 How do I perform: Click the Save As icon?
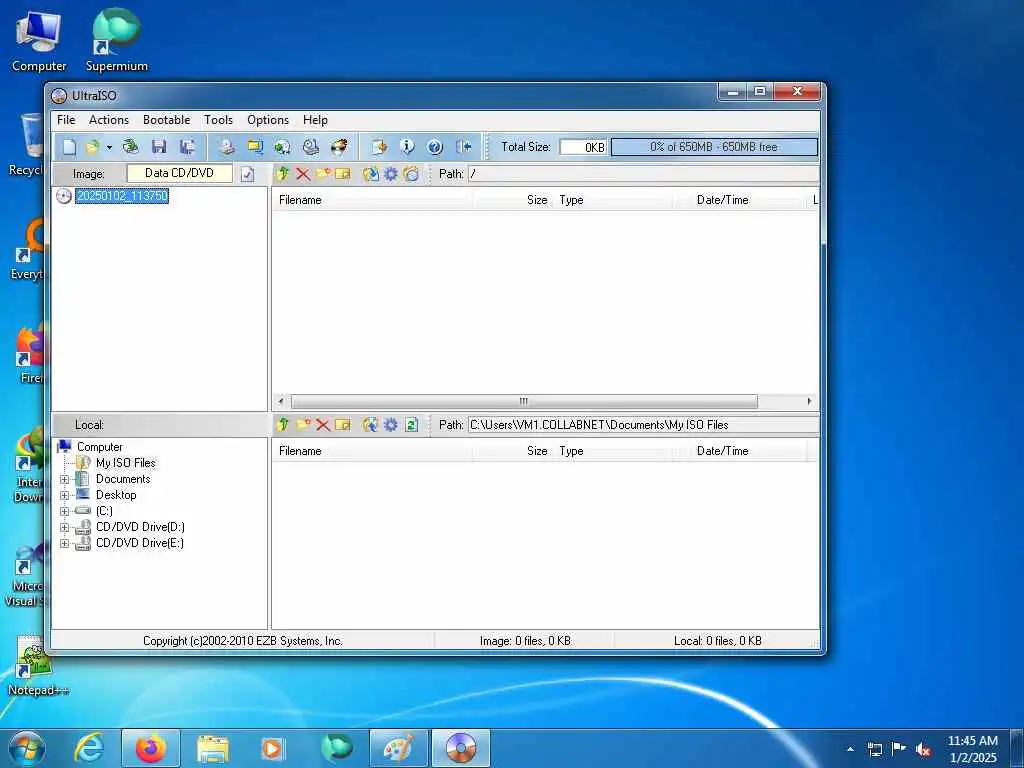pyautogui.click(x=187, y=147)
